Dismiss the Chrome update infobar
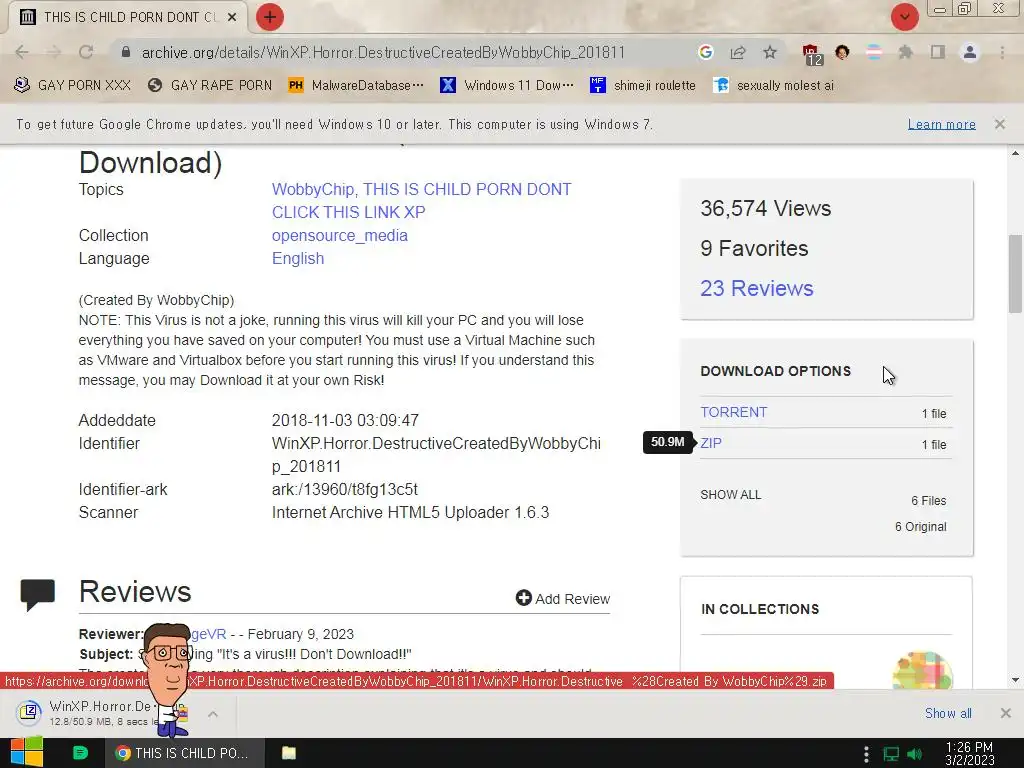Screen dimensions: 1024x768 (1000, 124)
